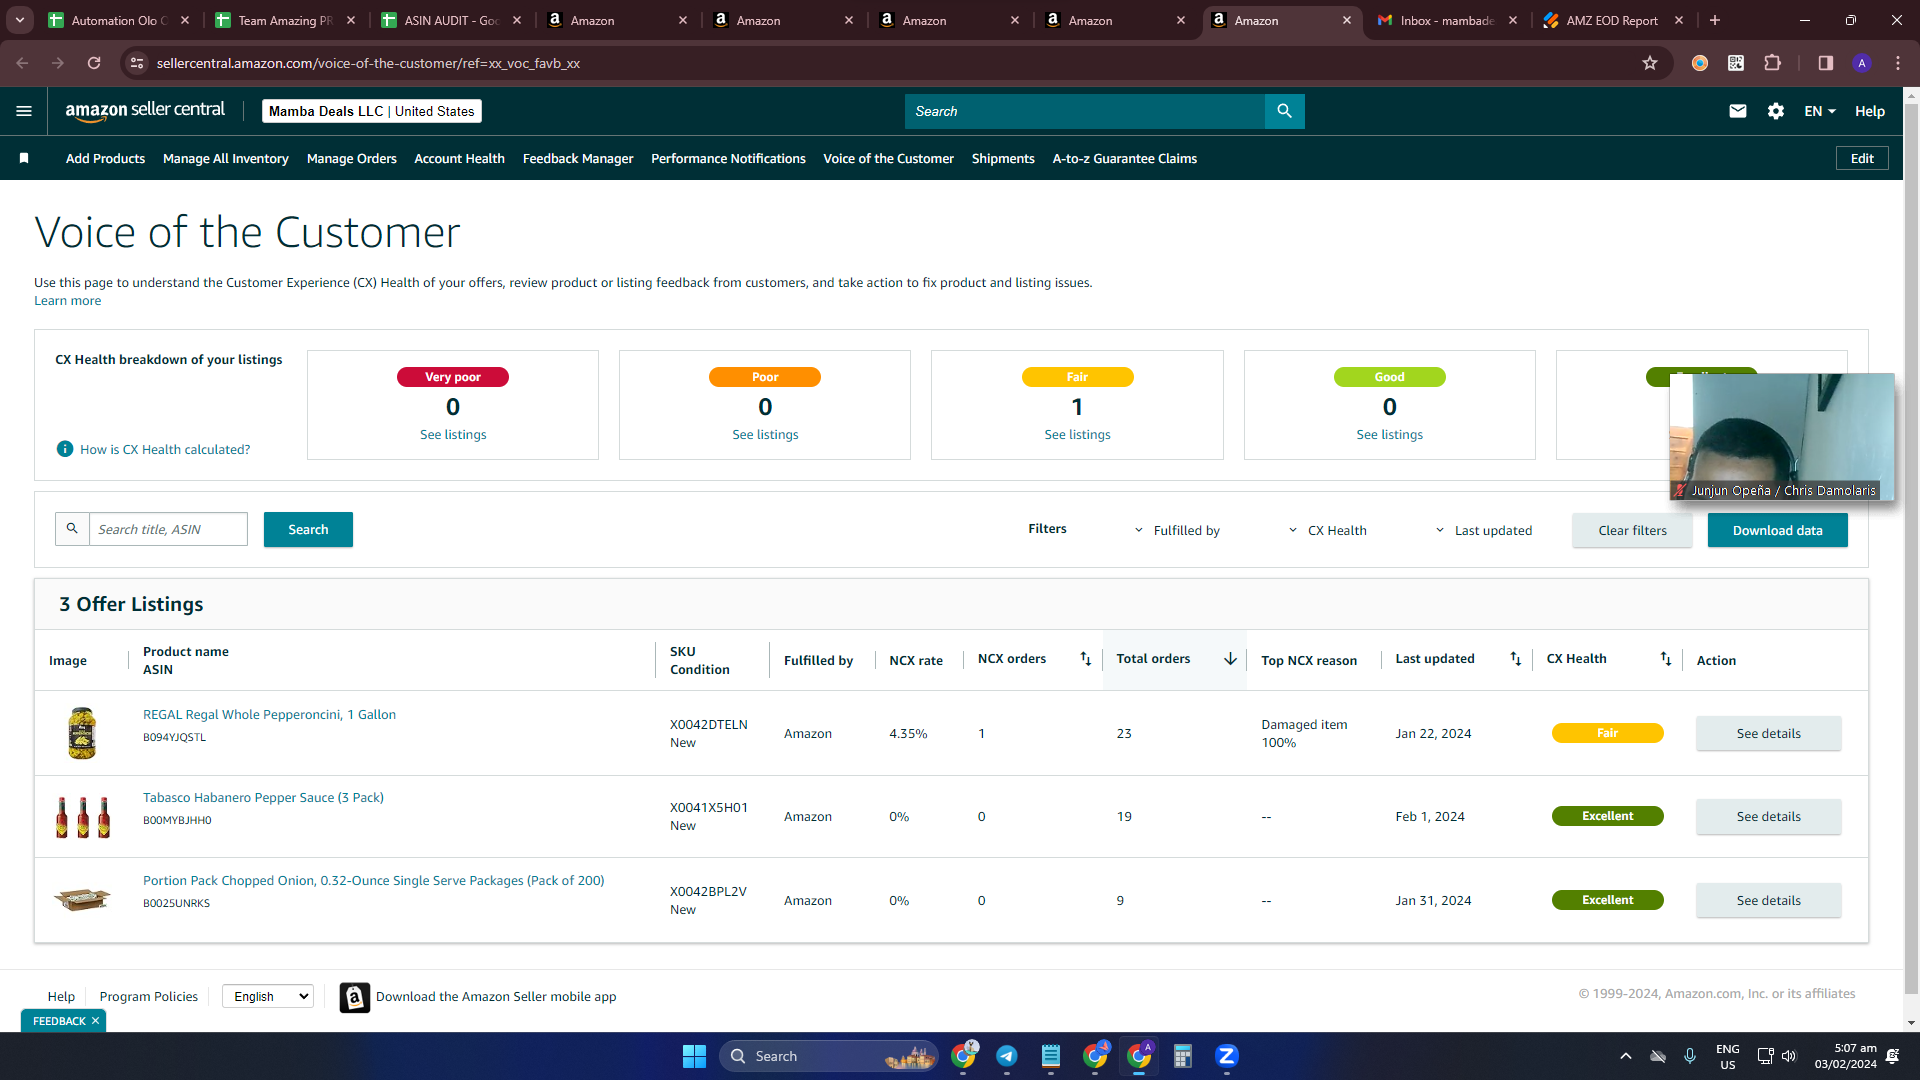The image size is (1920, 1080).
Task: Open the Amazon Seller mobile app icon
Action: coord(355,997)
